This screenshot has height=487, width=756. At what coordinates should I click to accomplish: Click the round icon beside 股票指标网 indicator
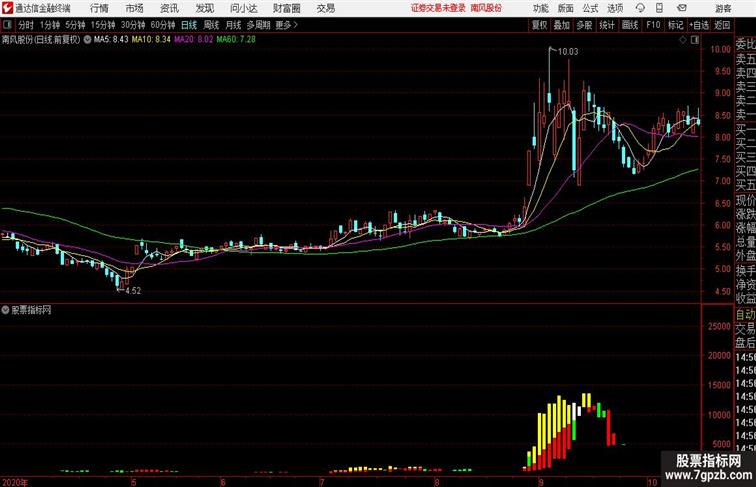pyautogui.click(x=5, y=310)
